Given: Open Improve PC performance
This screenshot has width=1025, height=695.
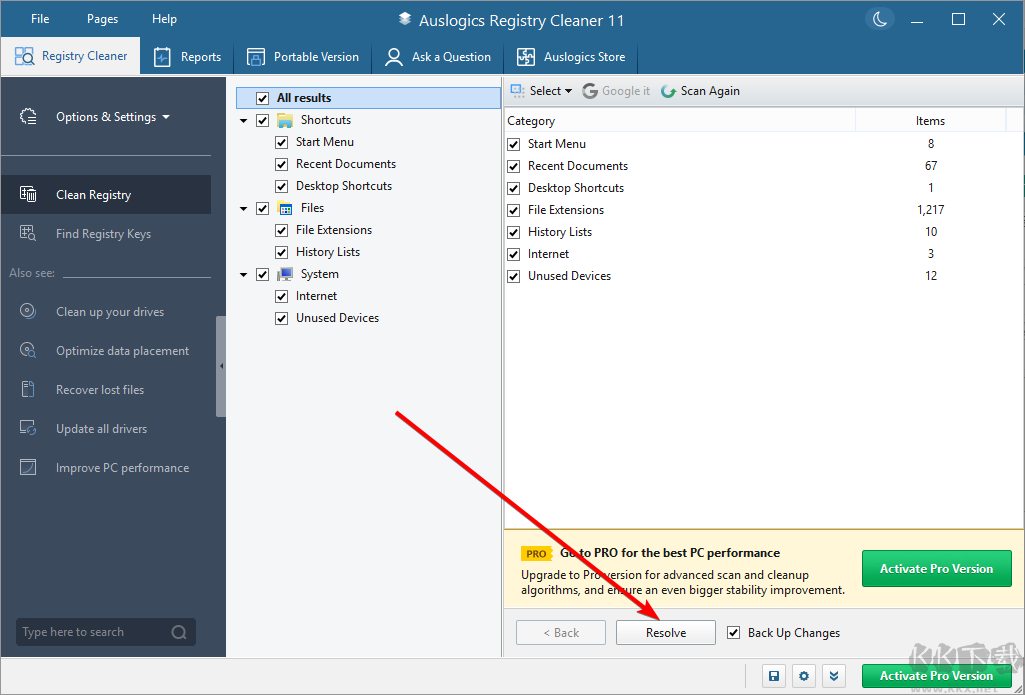Looking at the screenshot, I should click(x=121, y=467).
